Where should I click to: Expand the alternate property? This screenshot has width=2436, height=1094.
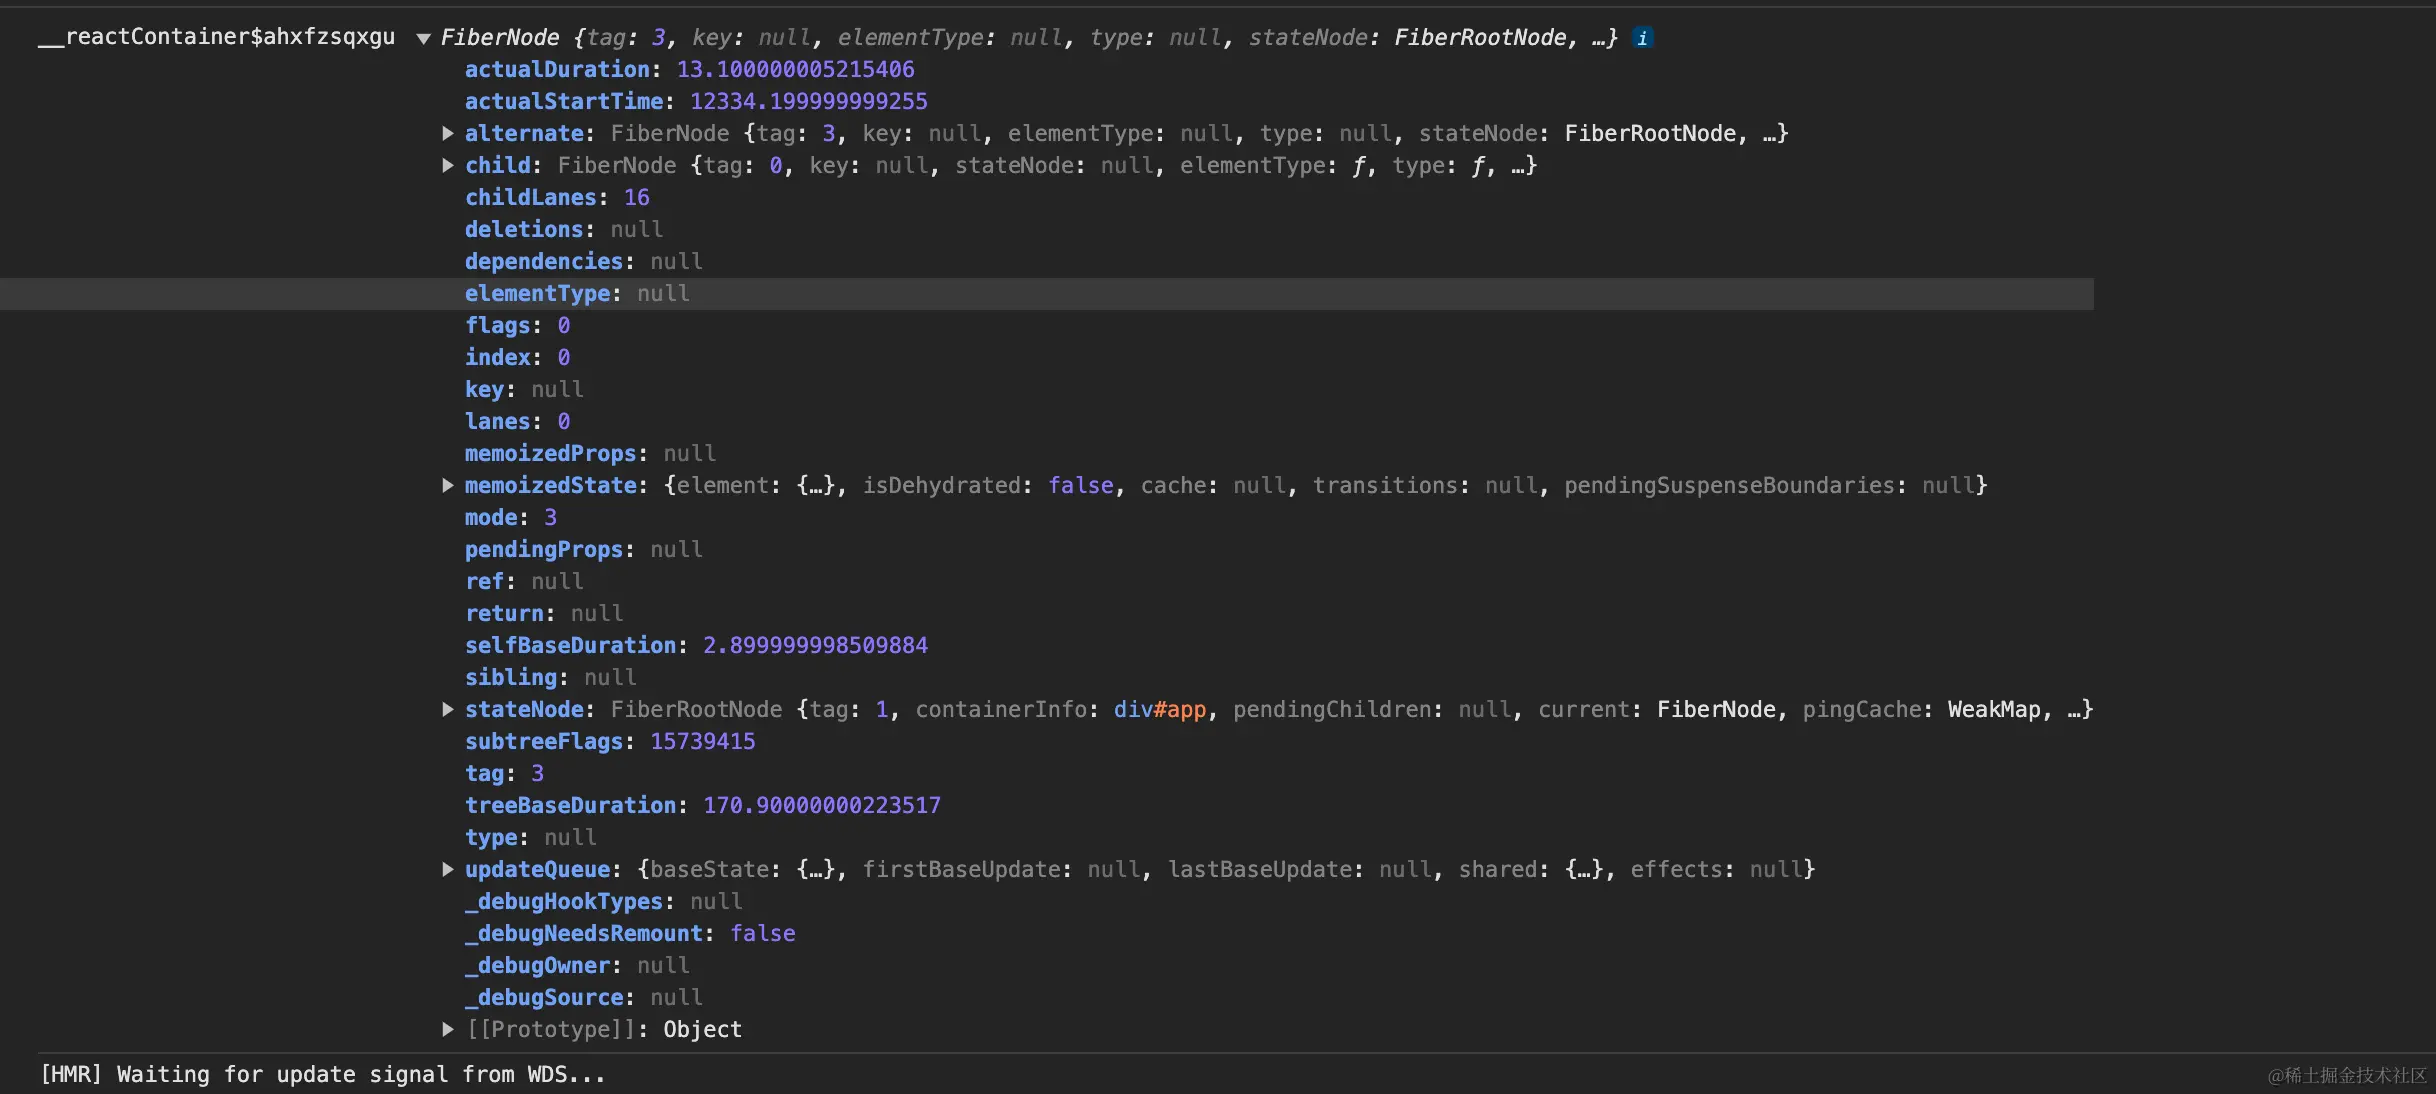click(448, 133)
